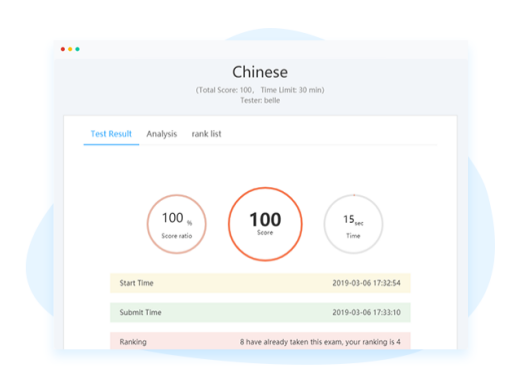Open the Test Result tab
Image resolution: width=524 pixels, height=387 pixels.
point(111,134)
